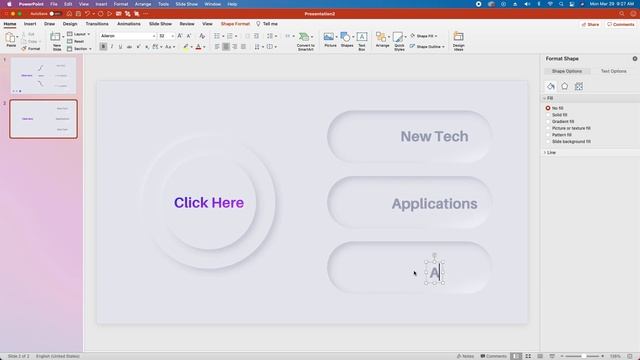Insert a Picture

coord(330,40)
